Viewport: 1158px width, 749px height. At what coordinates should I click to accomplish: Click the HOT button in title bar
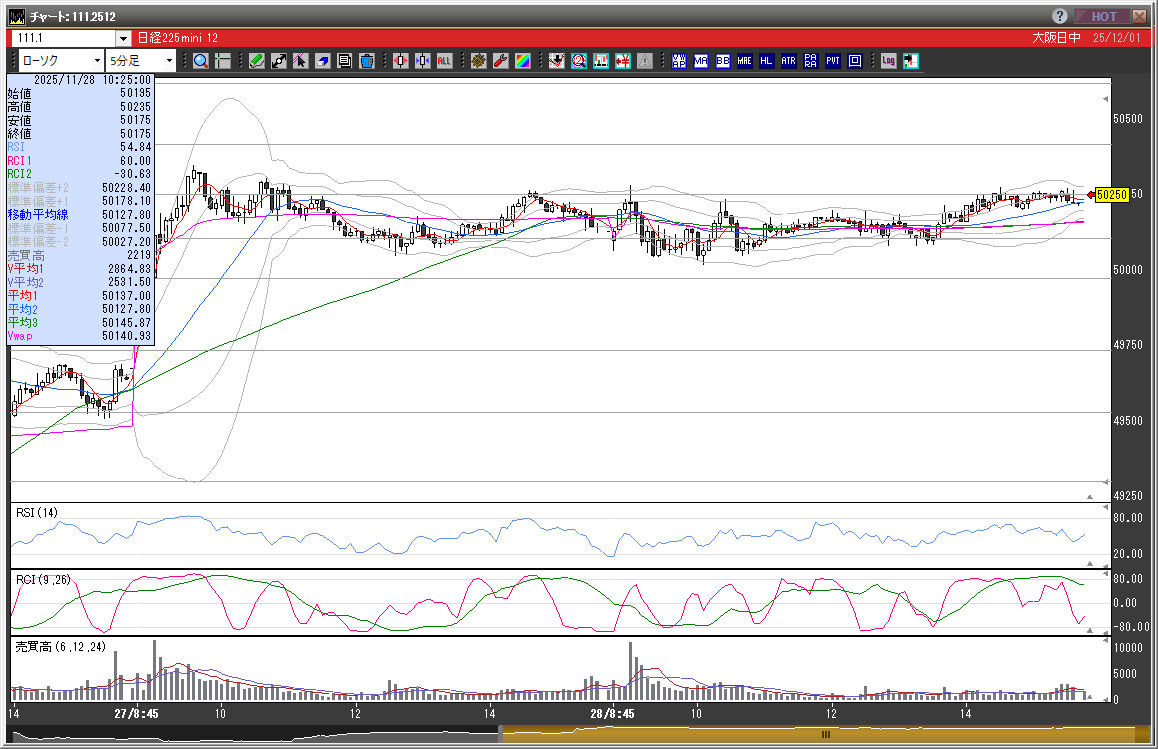(x=1103, y=16)
